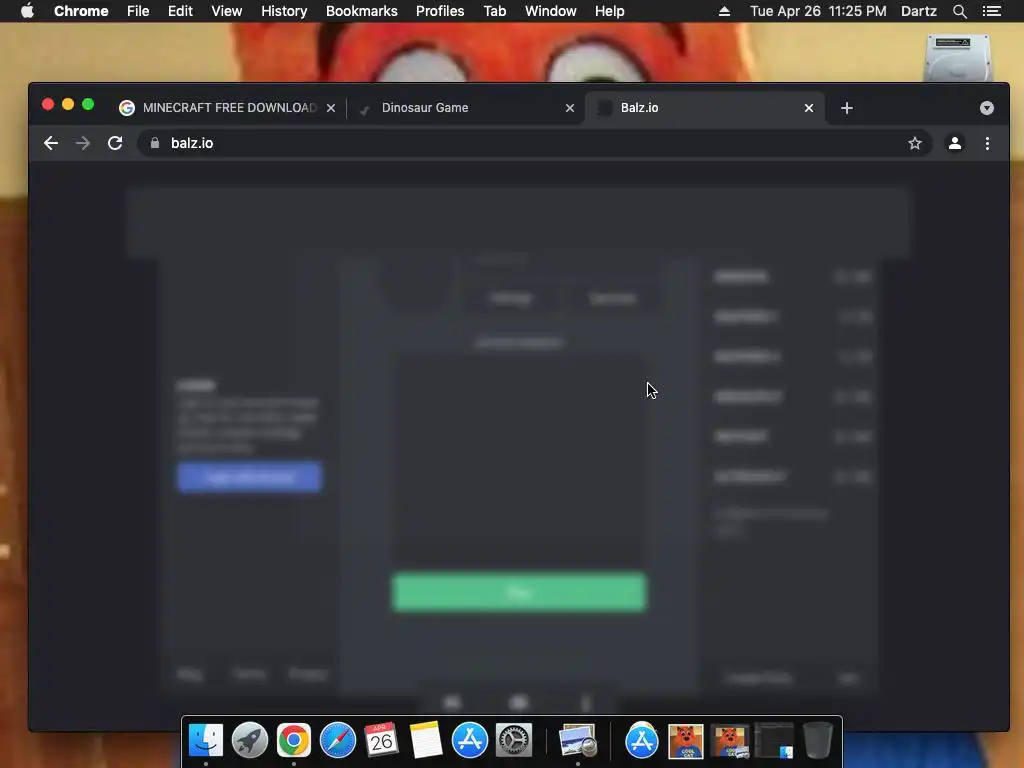Open Preview from the Dock
Viewport: 1024px width, 768px height.
(x=578, y=740)
